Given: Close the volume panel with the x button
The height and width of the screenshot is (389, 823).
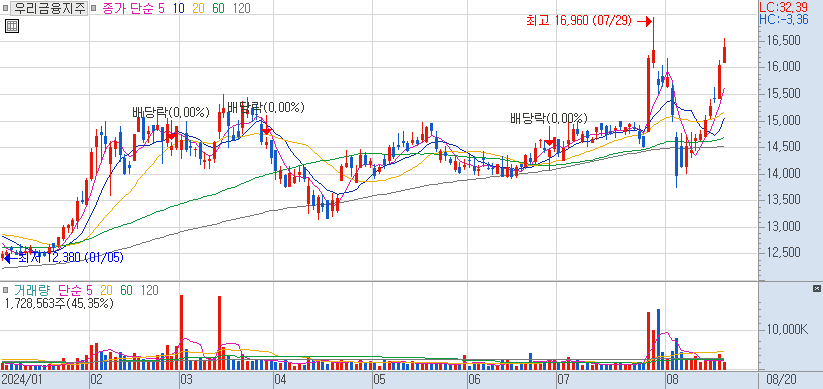Looking at the screenshot, I should (x=816, y=288).
